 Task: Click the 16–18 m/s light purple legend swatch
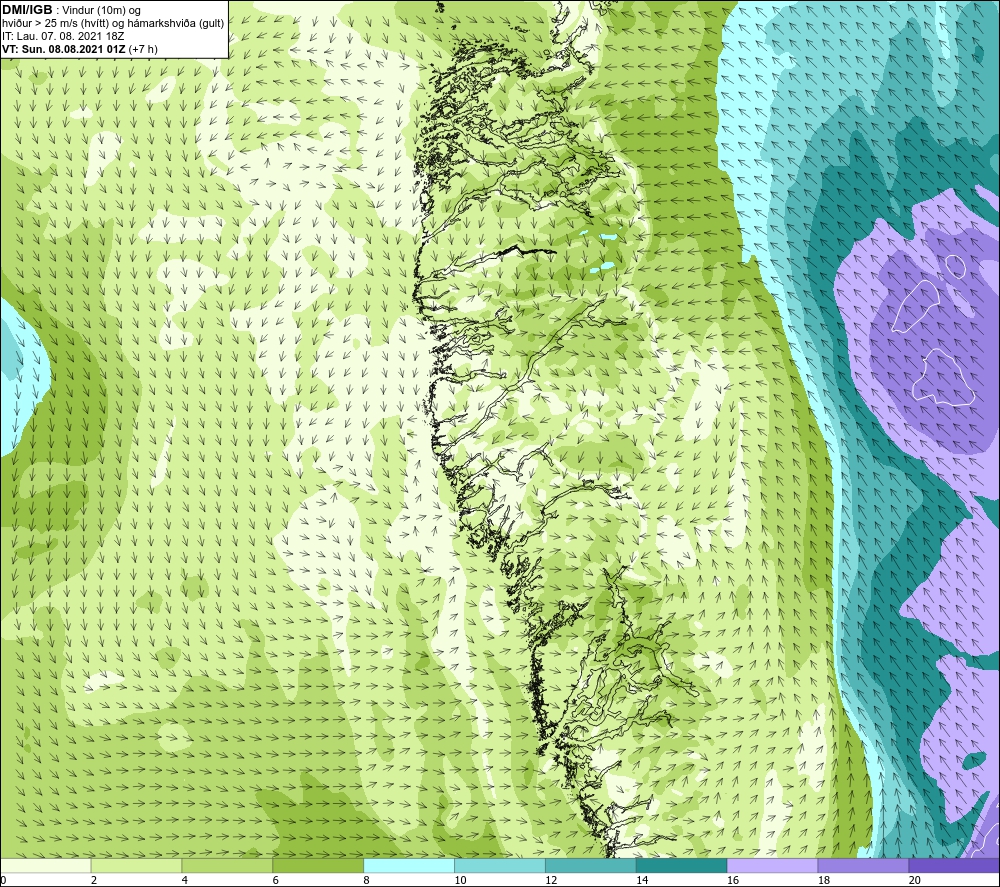point(772,865)
